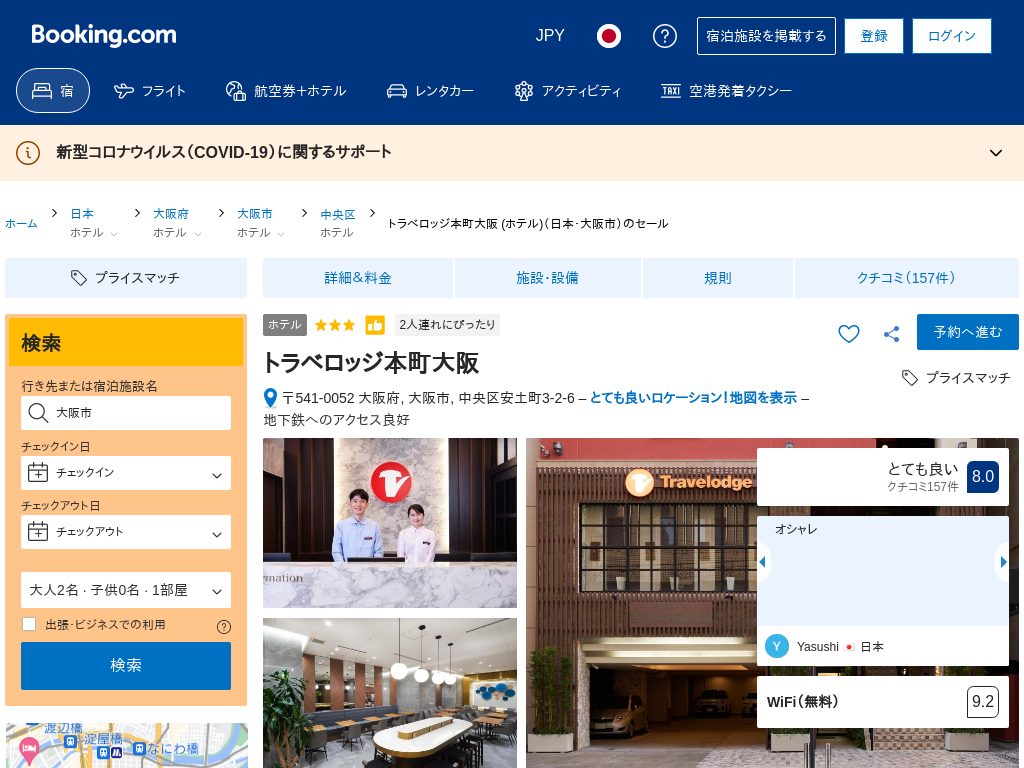Click the 大阪市 breadcrumb link
The height and width of the screenshot is (768, 1024).
point(255,214)
